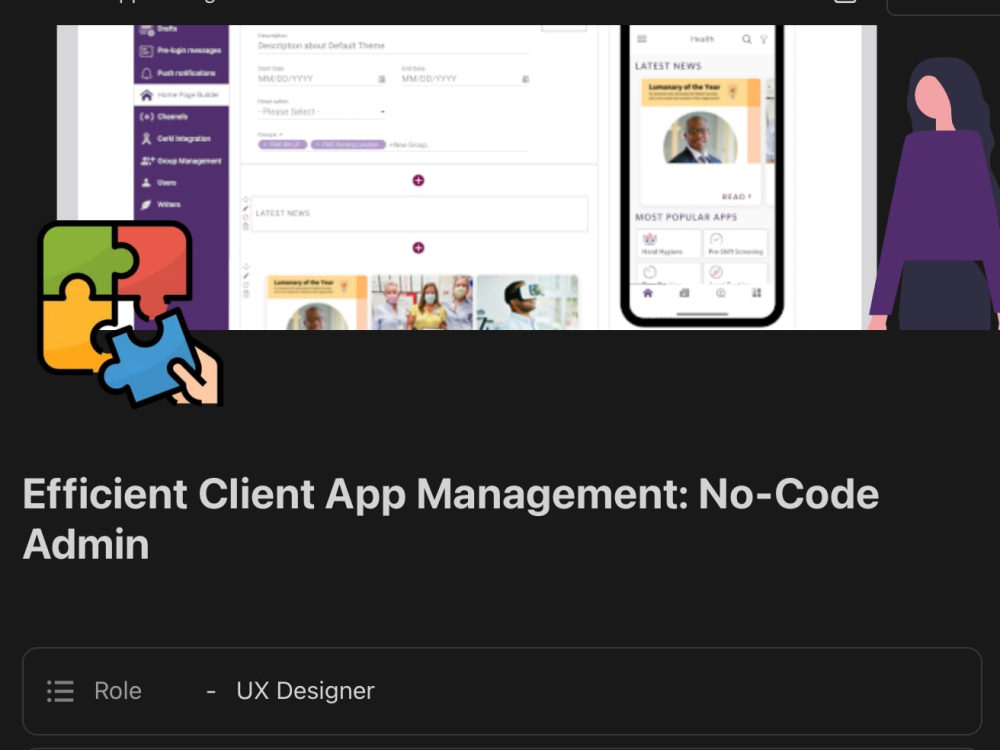The width and height of the screenshot is (1000, 750).
Task: Click the Push notifications bell icon
Action: 146,73
